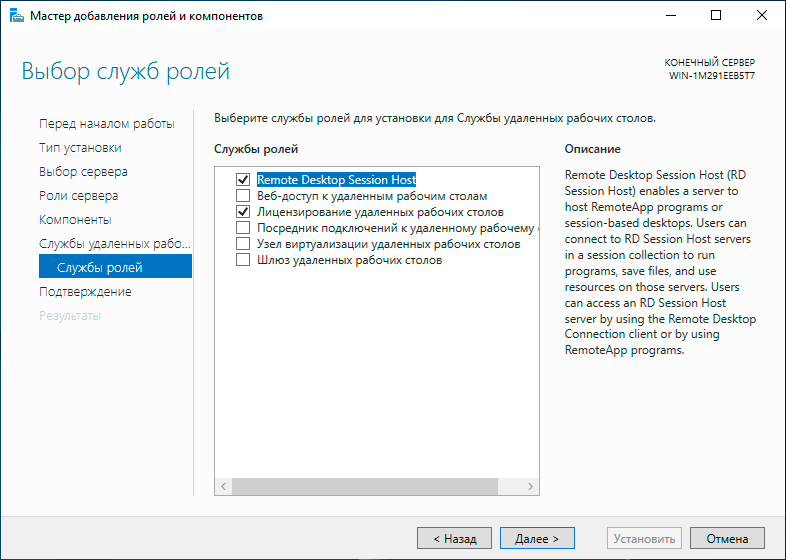The height and width of the screenshot is (560, 786).
Task: Enable Веб-доступ к удаленным рабочим столам checkbox
Action: [242, 196]
